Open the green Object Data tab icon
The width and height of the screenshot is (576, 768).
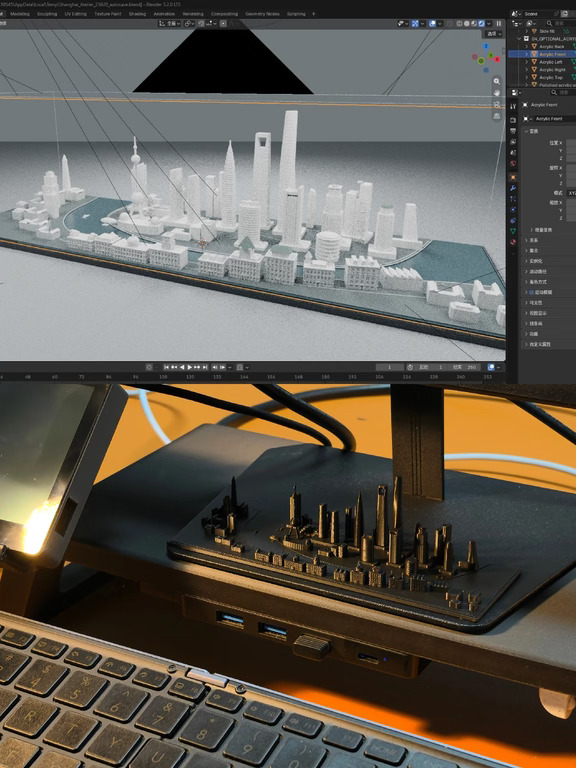pos(513,231)
